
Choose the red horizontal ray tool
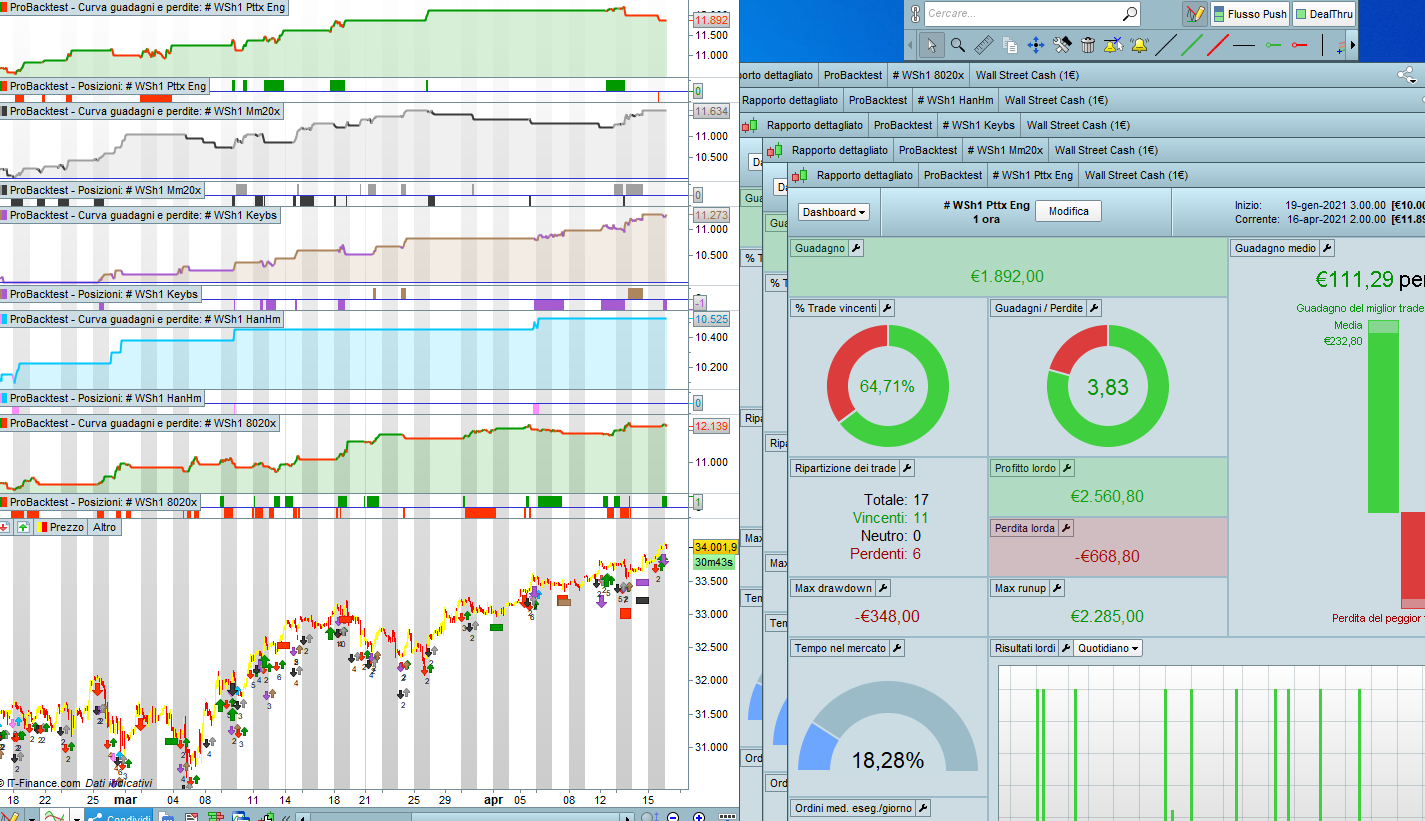click(x=1299, y=45)
